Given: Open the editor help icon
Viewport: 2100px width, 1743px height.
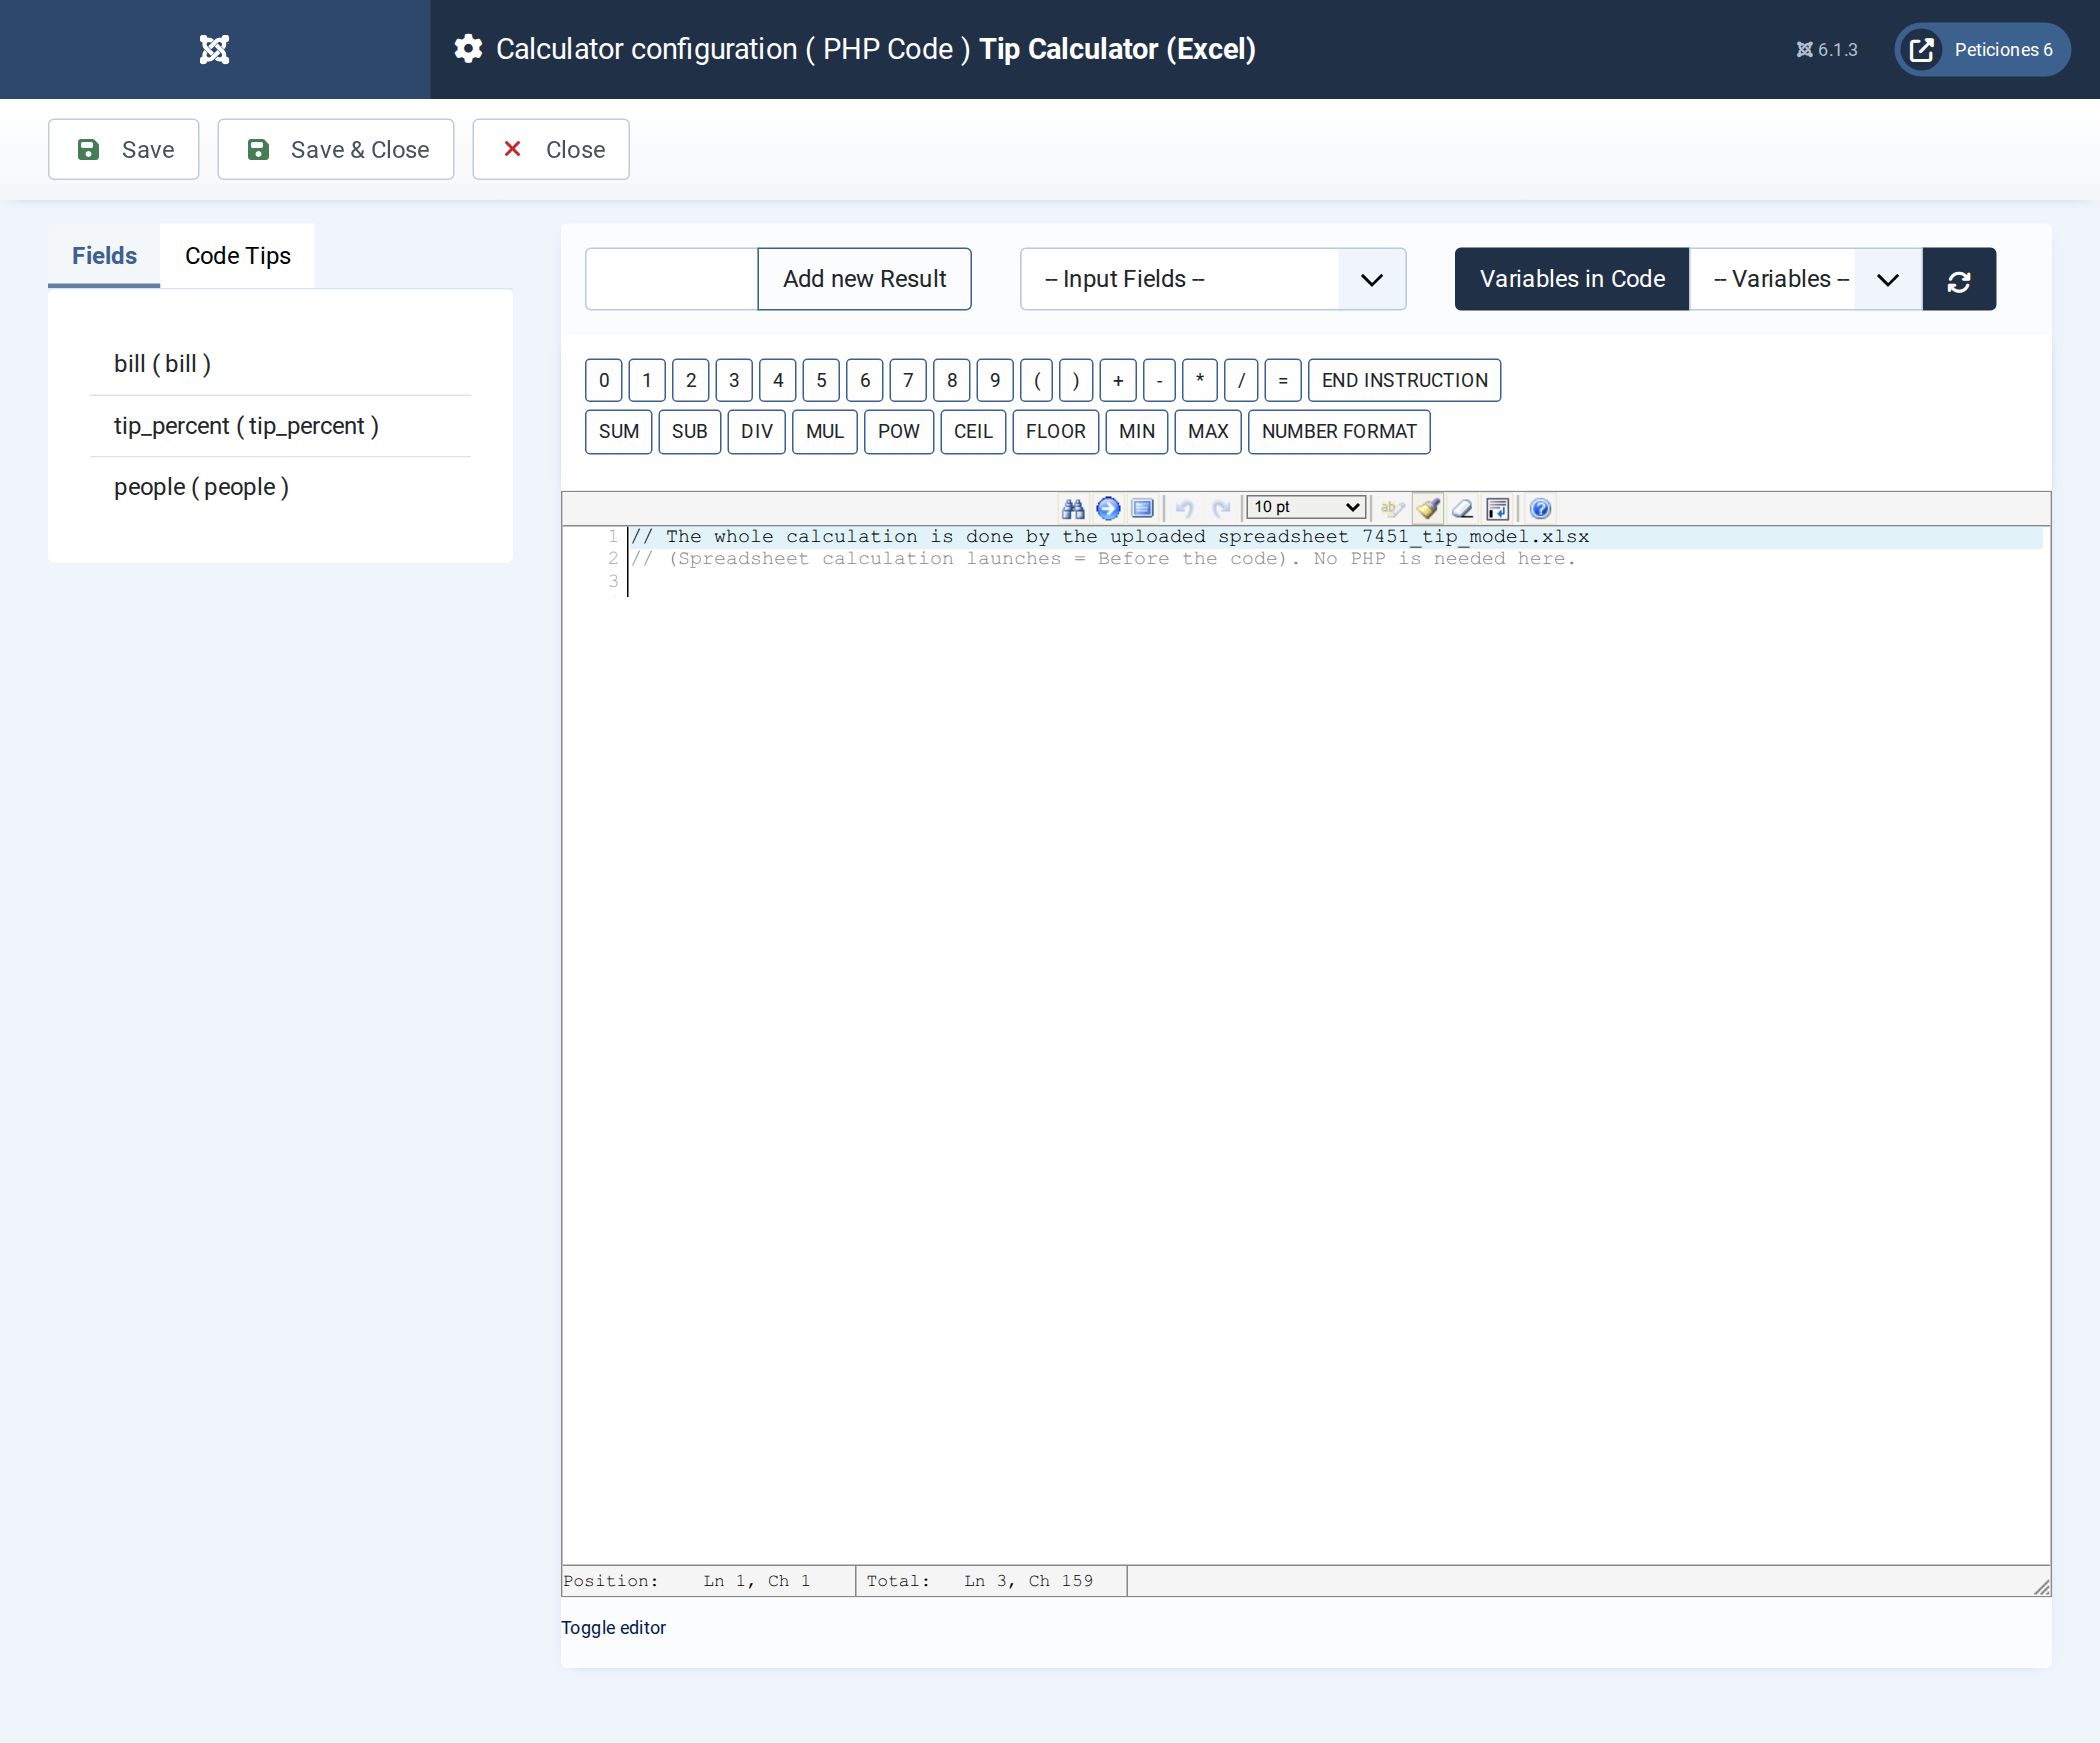Looking at the screenshot, I should click(1541, 508).
